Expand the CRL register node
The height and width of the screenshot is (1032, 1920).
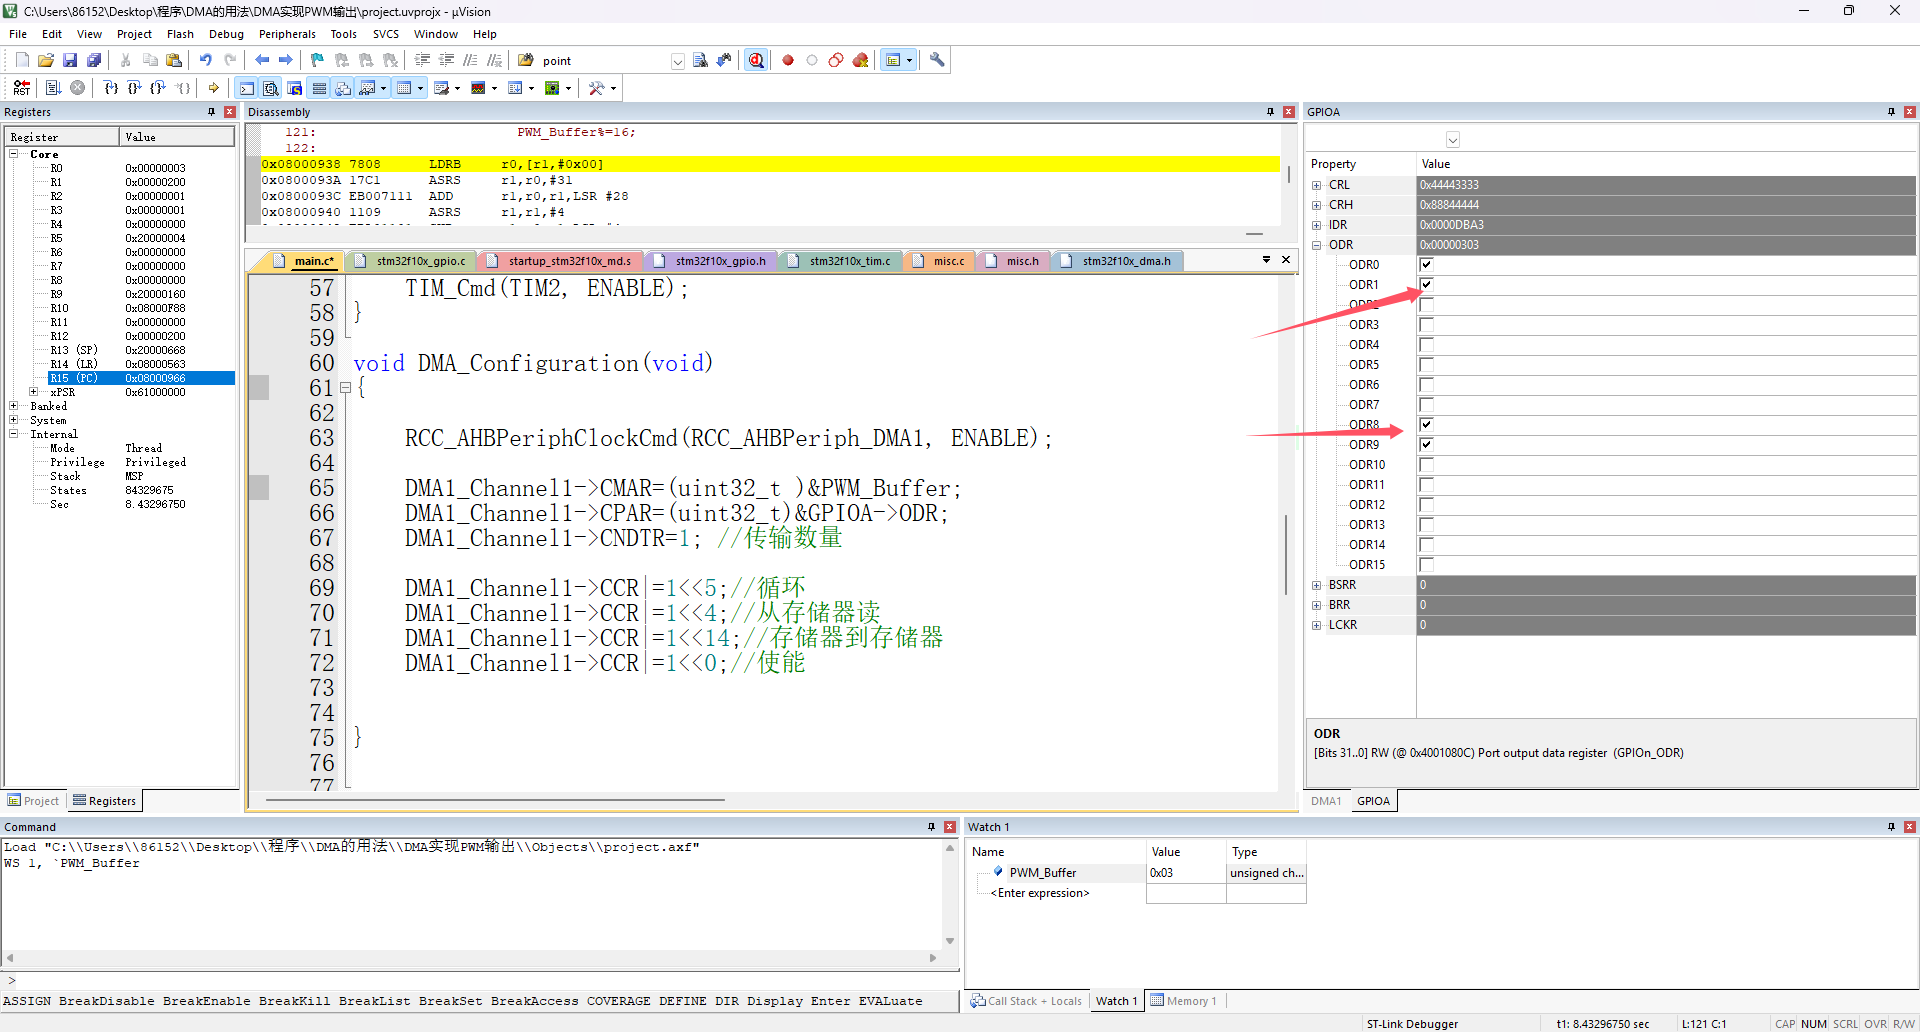(1317, 185)
